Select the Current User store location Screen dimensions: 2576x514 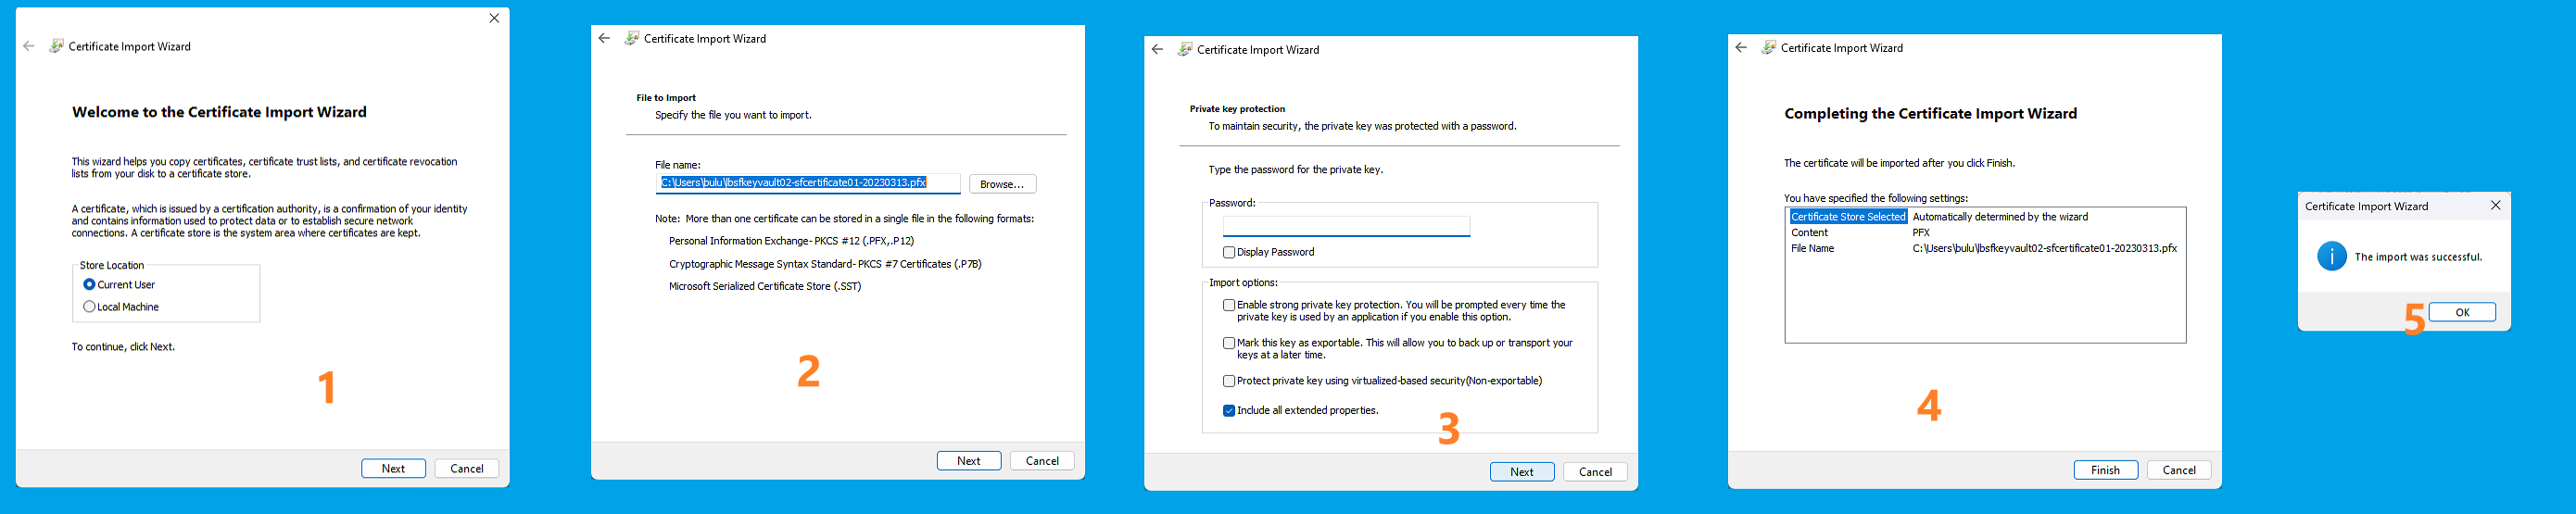coord(90,285)
